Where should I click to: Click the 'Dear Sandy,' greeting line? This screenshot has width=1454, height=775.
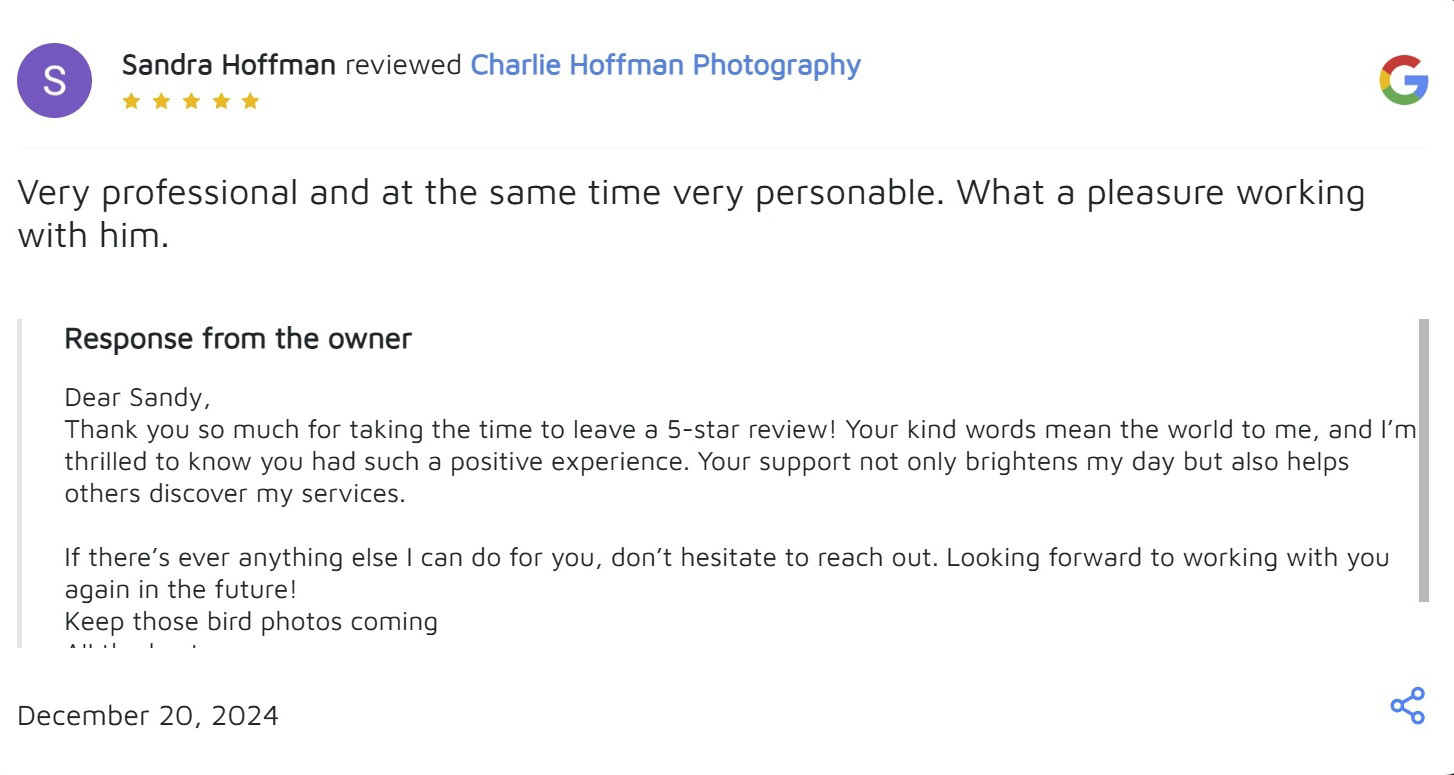tap(137, 398)
